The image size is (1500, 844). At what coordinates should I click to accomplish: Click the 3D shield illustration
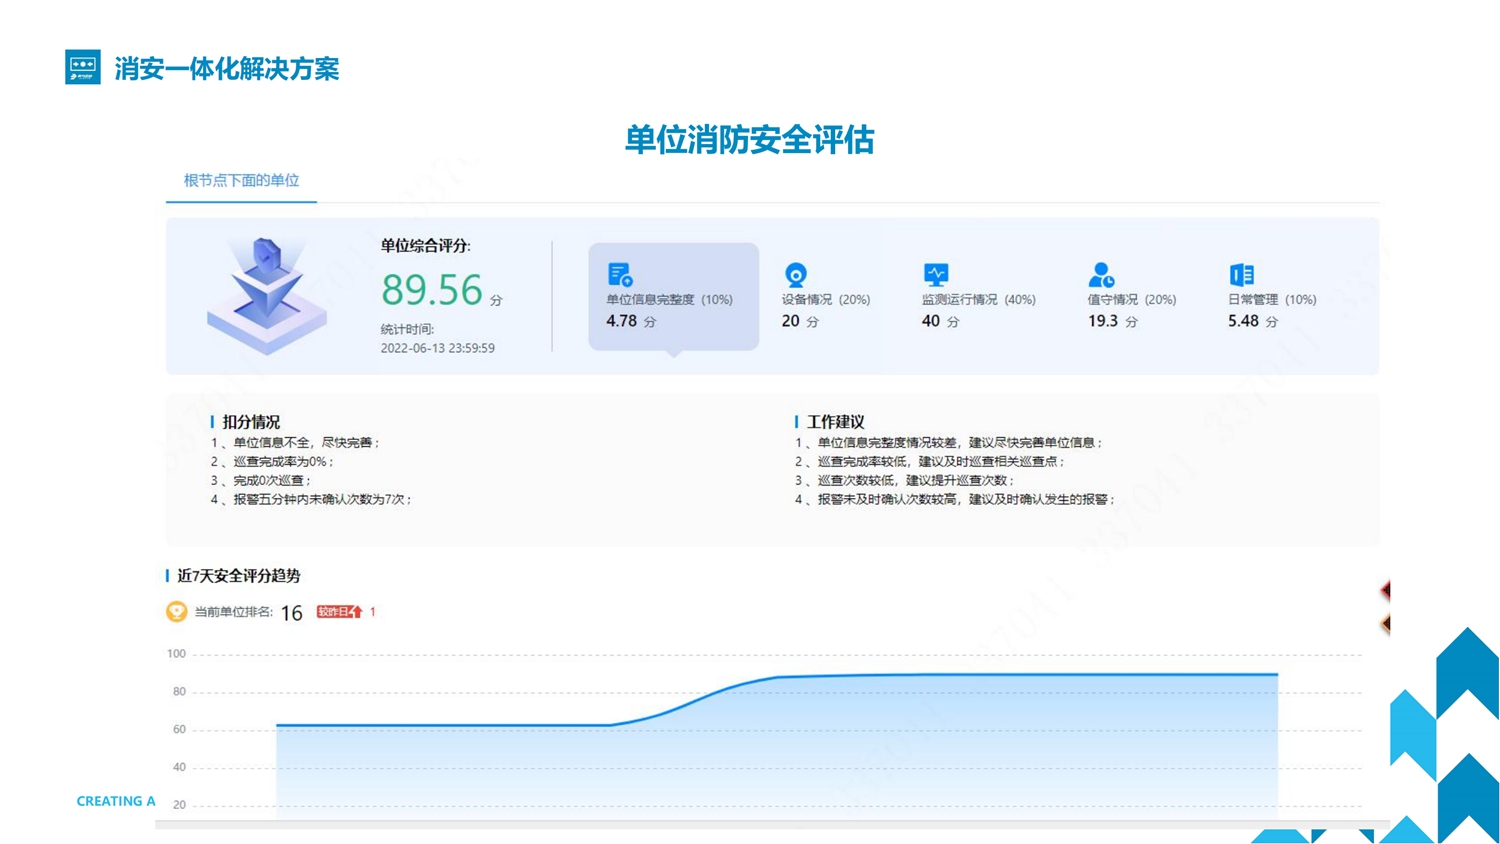coord(267,295)
